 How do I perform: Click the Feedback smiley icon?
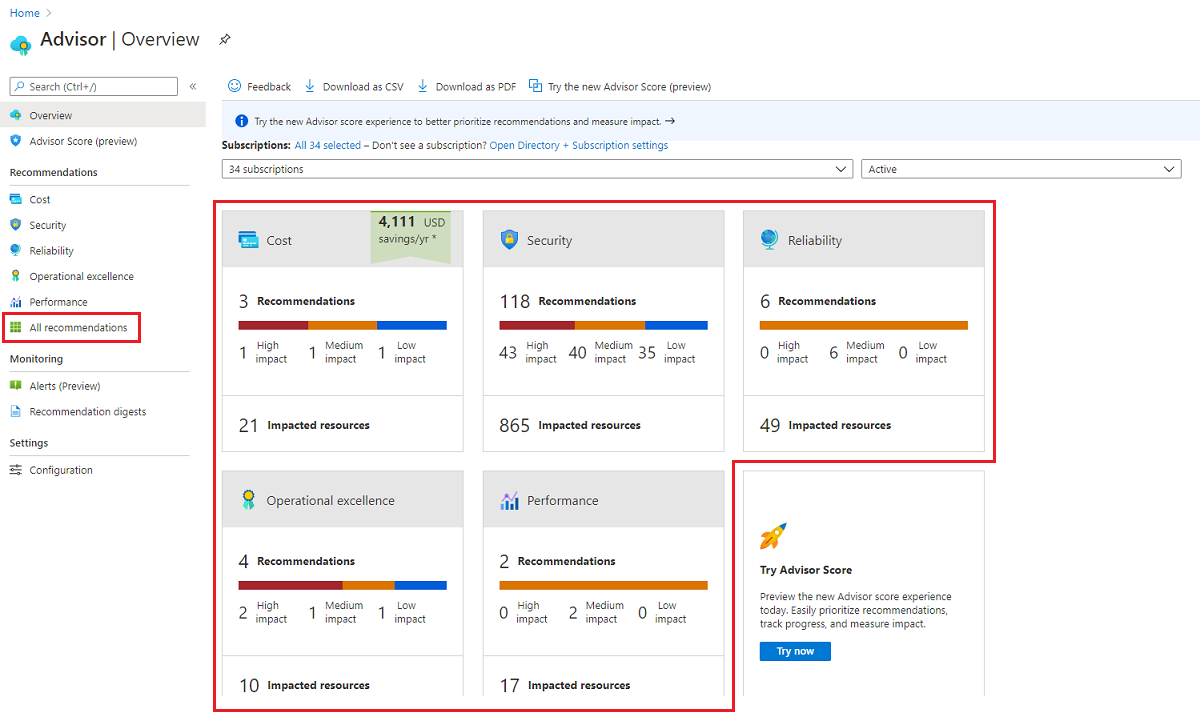[234, 86]
